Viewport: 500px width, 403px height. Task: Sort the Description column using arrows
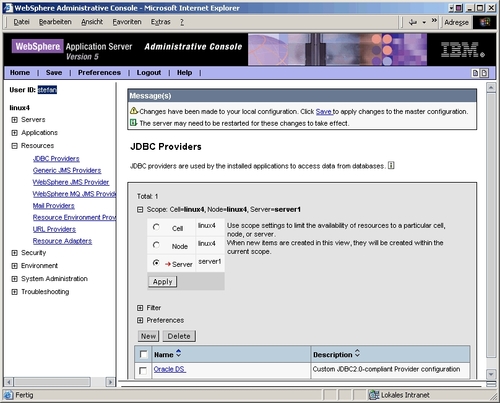[x=357, y=353]
